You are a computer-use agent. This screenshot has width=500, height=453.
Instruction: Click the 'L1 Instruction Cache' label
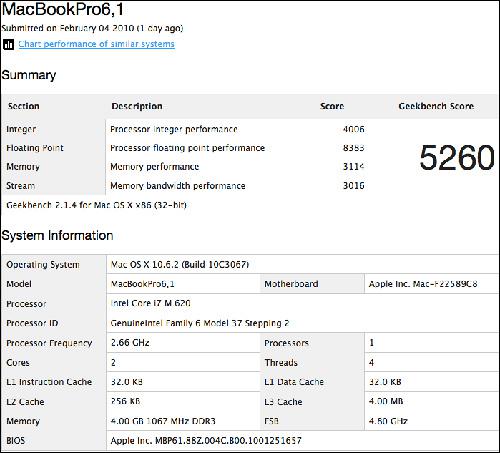pos(49,382)
